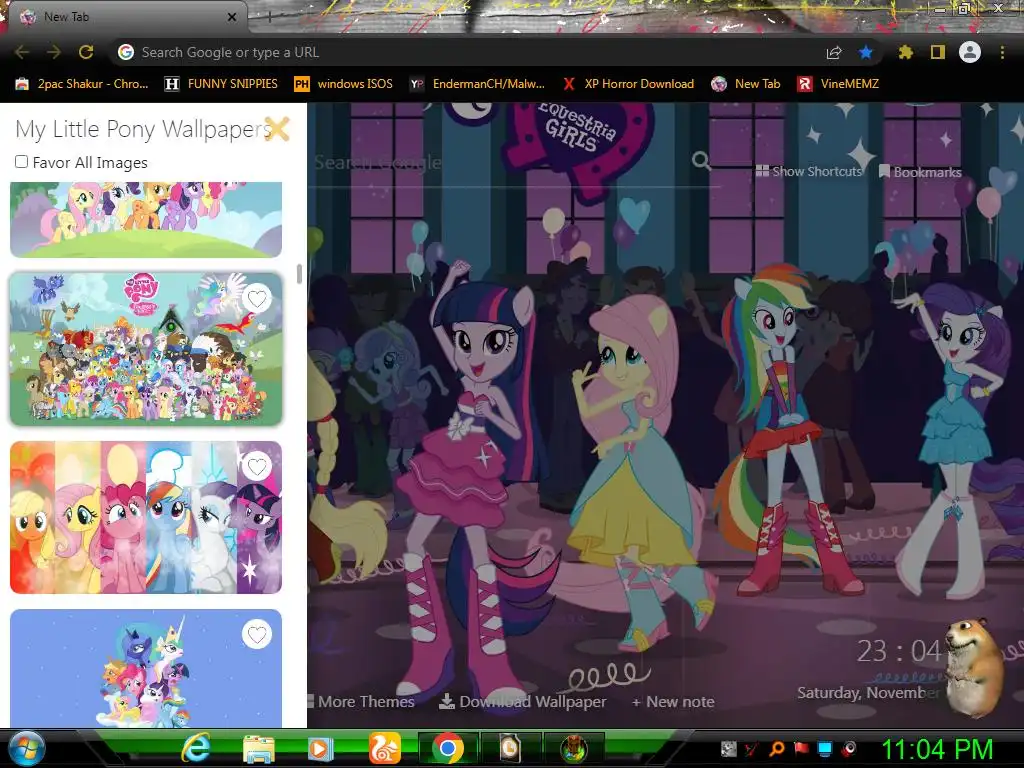Open the Chrome three-dot menu
The height and width of the screenshot is (768, 1024).
click(x=1002, y=52)
